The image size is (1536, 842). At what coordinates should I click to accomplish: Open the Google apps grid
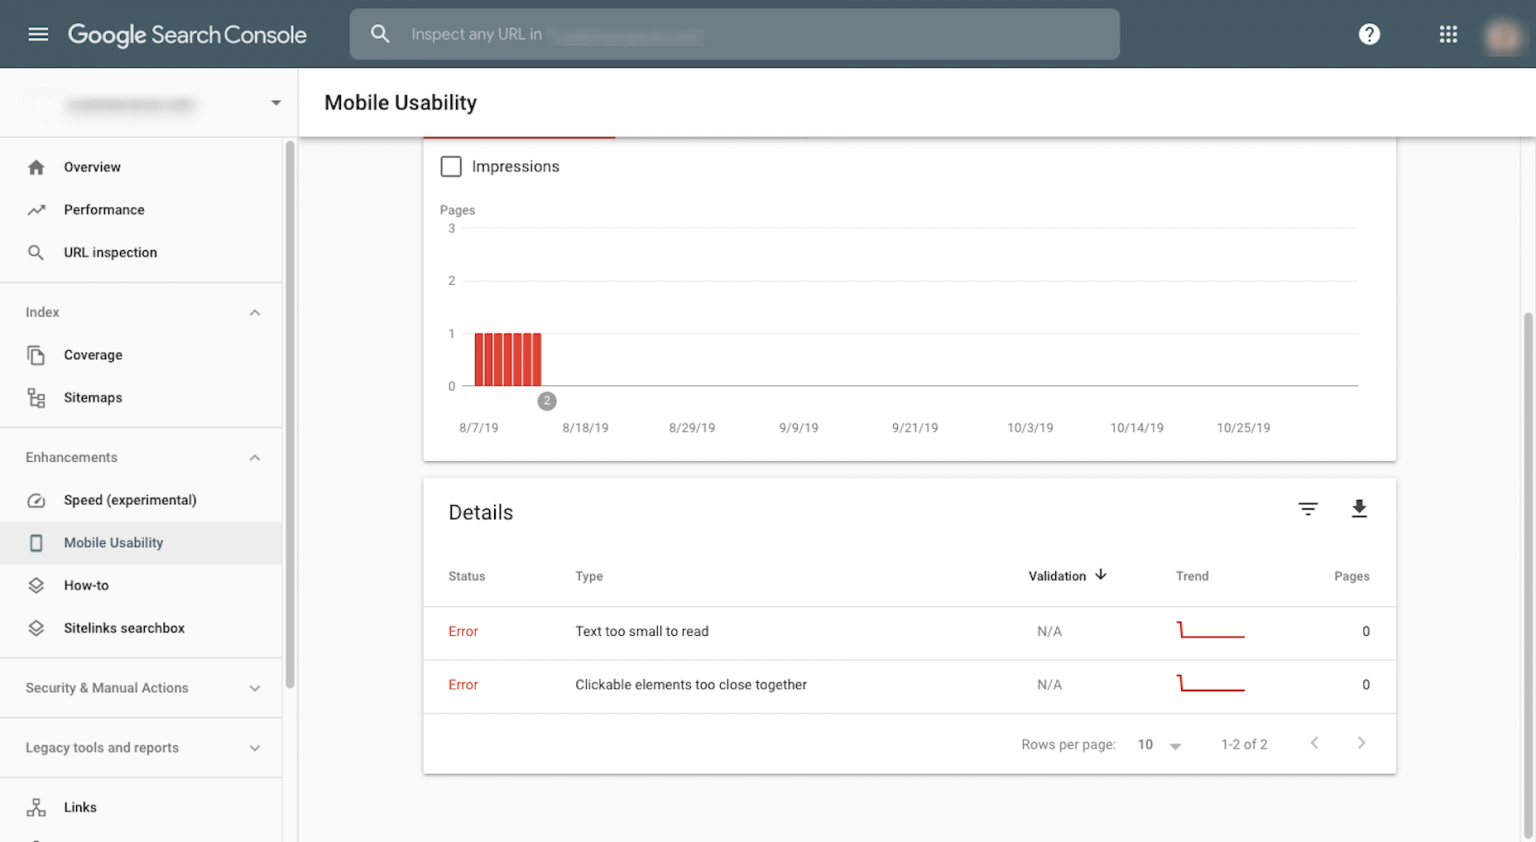pos(1447,33)
